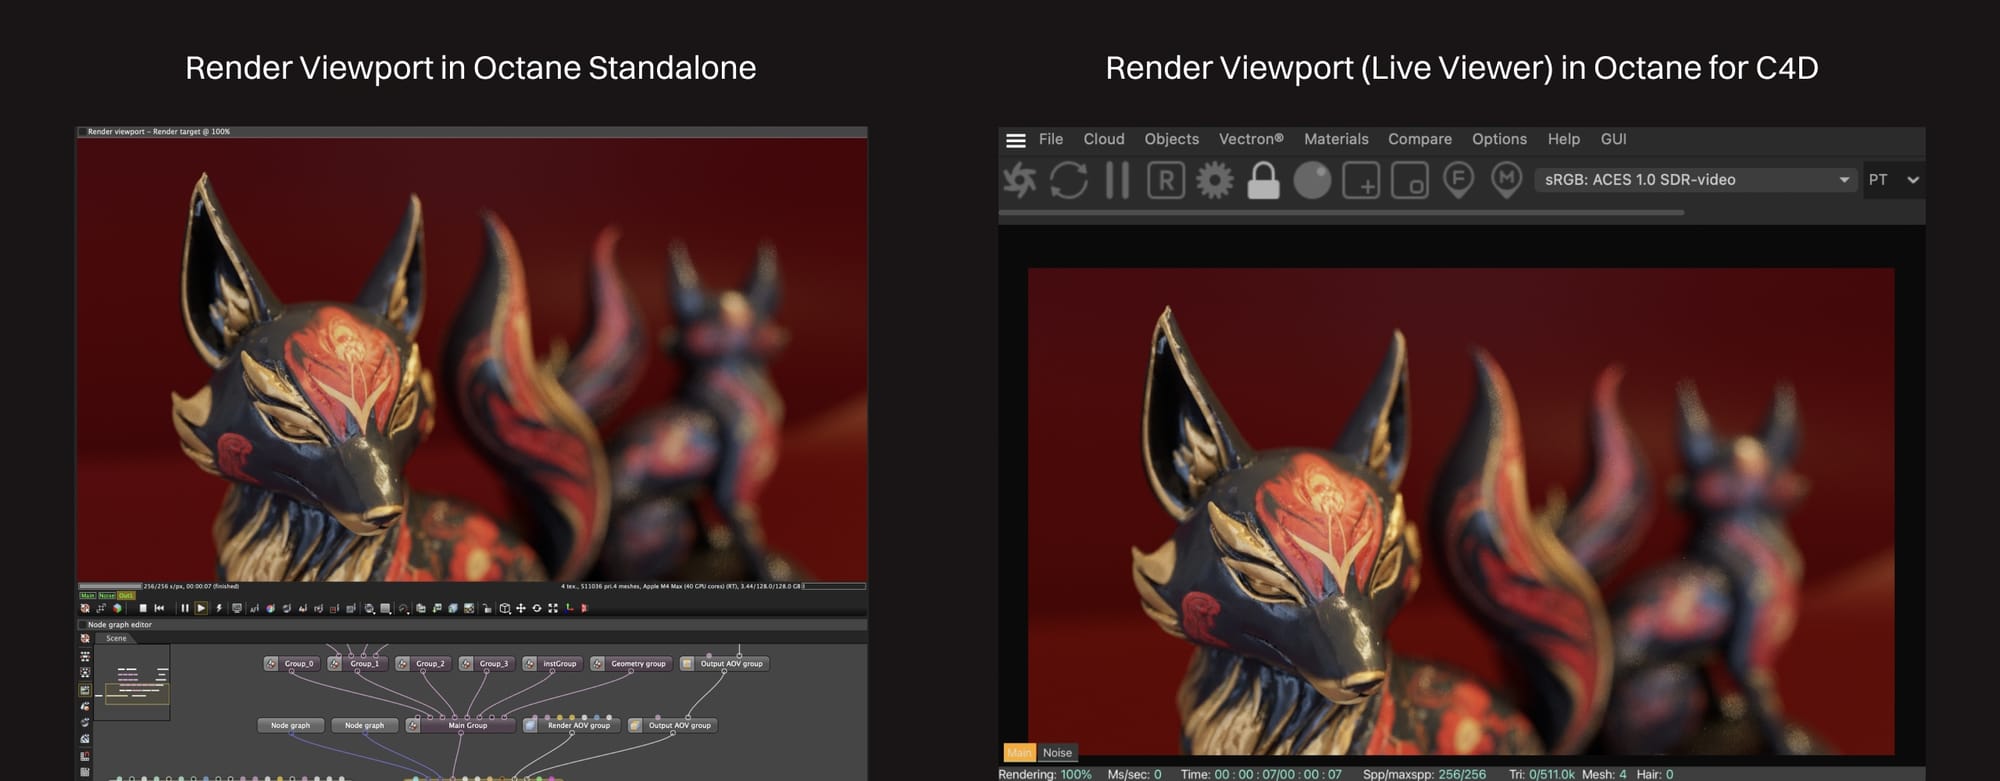Toggle the world axes display icon
Screen dimensions: 2000x781
coord(569,608)
